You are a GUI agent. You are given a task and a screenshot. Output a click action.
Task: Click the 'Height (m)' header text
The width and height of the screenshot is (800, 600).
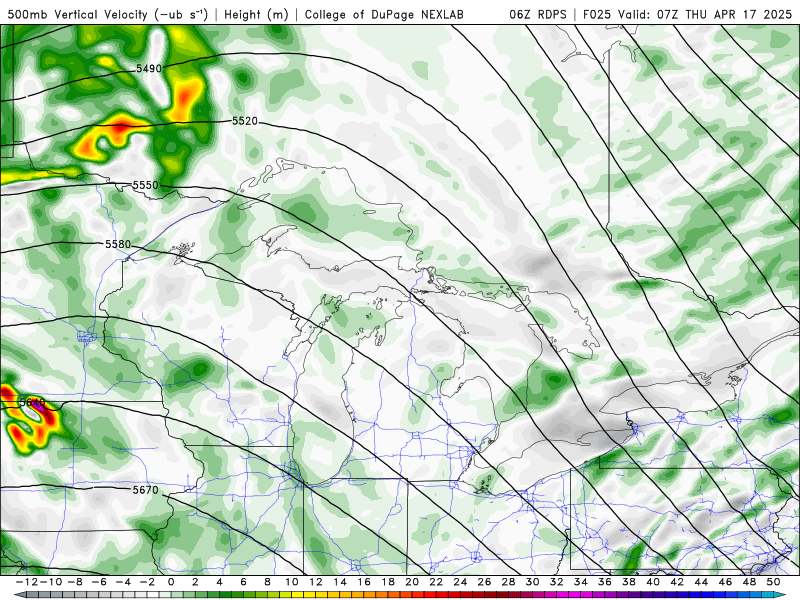click(256, 14)
